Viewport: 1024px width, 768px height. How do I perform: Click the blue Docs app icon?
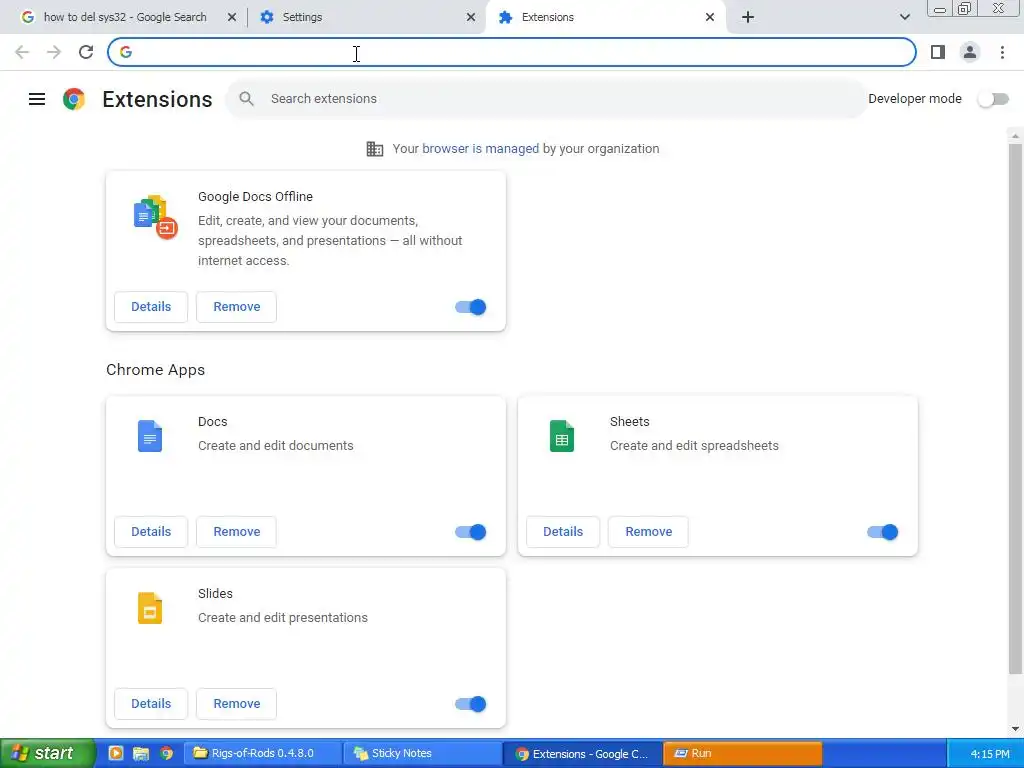coord(150,436)
